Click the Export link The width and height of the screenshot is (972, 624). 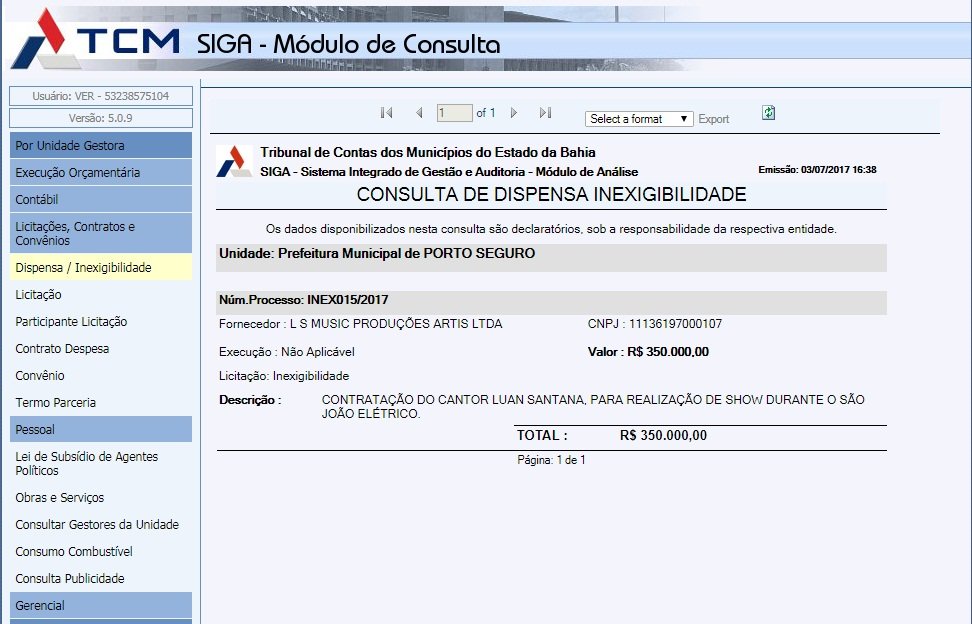[713, 119]
